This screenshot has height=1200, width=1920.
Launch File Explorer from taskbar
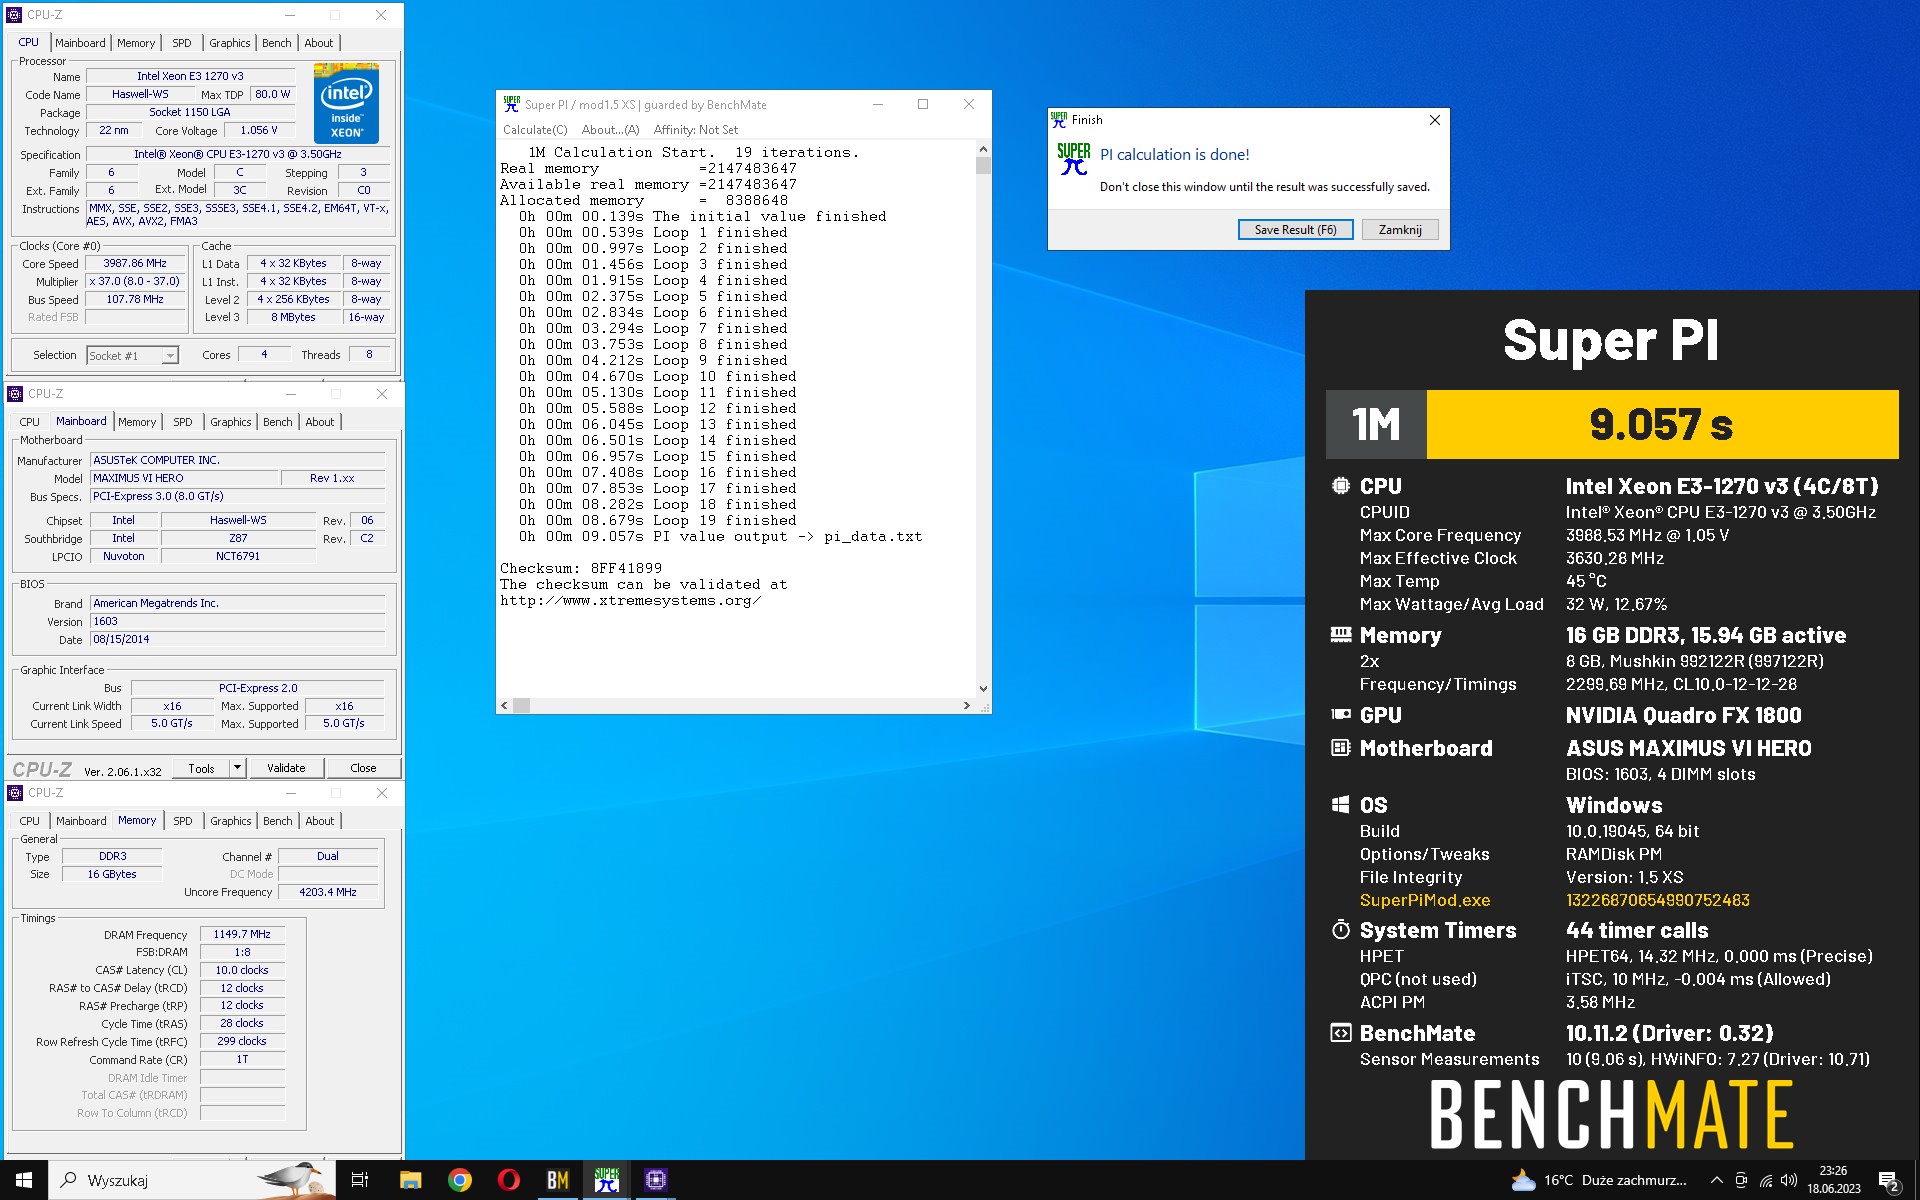click(410, 1180)
